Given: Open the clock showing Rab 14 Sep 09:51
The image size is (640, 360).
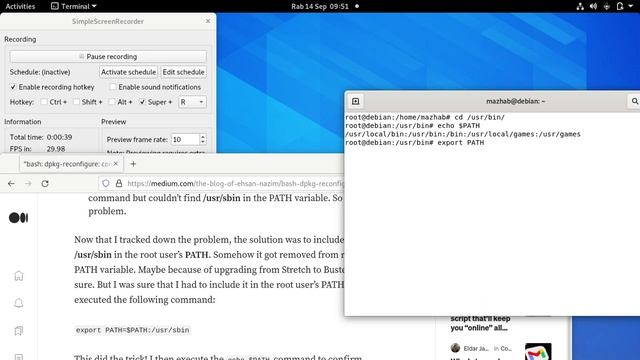Looking at the screenshot, I should [x=320, y=6].
